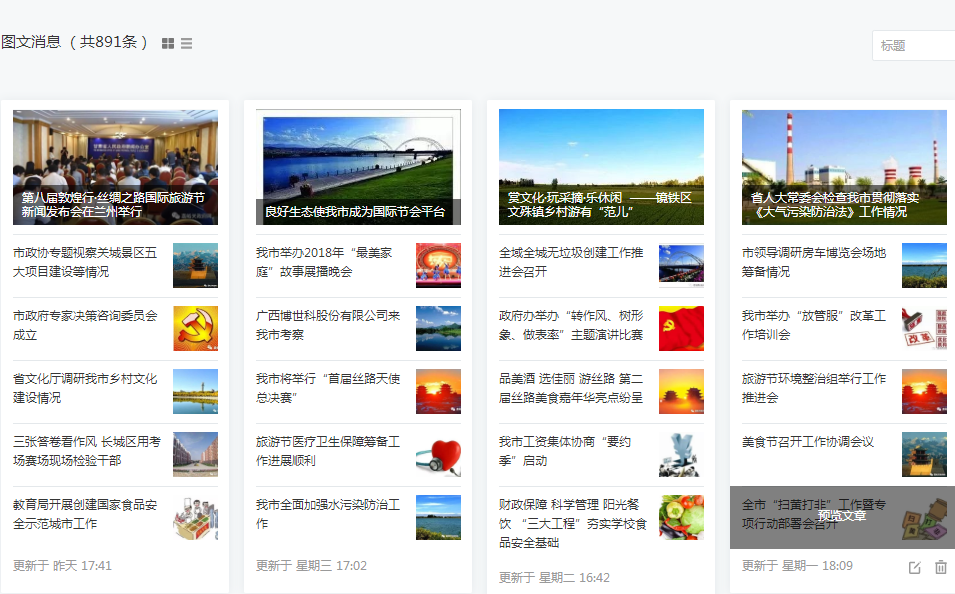Click 预览文章 overlay on 扫黄打非 article
Viewport: 955px width, 594px height.
pyautogui.click(x=841, y=516)
